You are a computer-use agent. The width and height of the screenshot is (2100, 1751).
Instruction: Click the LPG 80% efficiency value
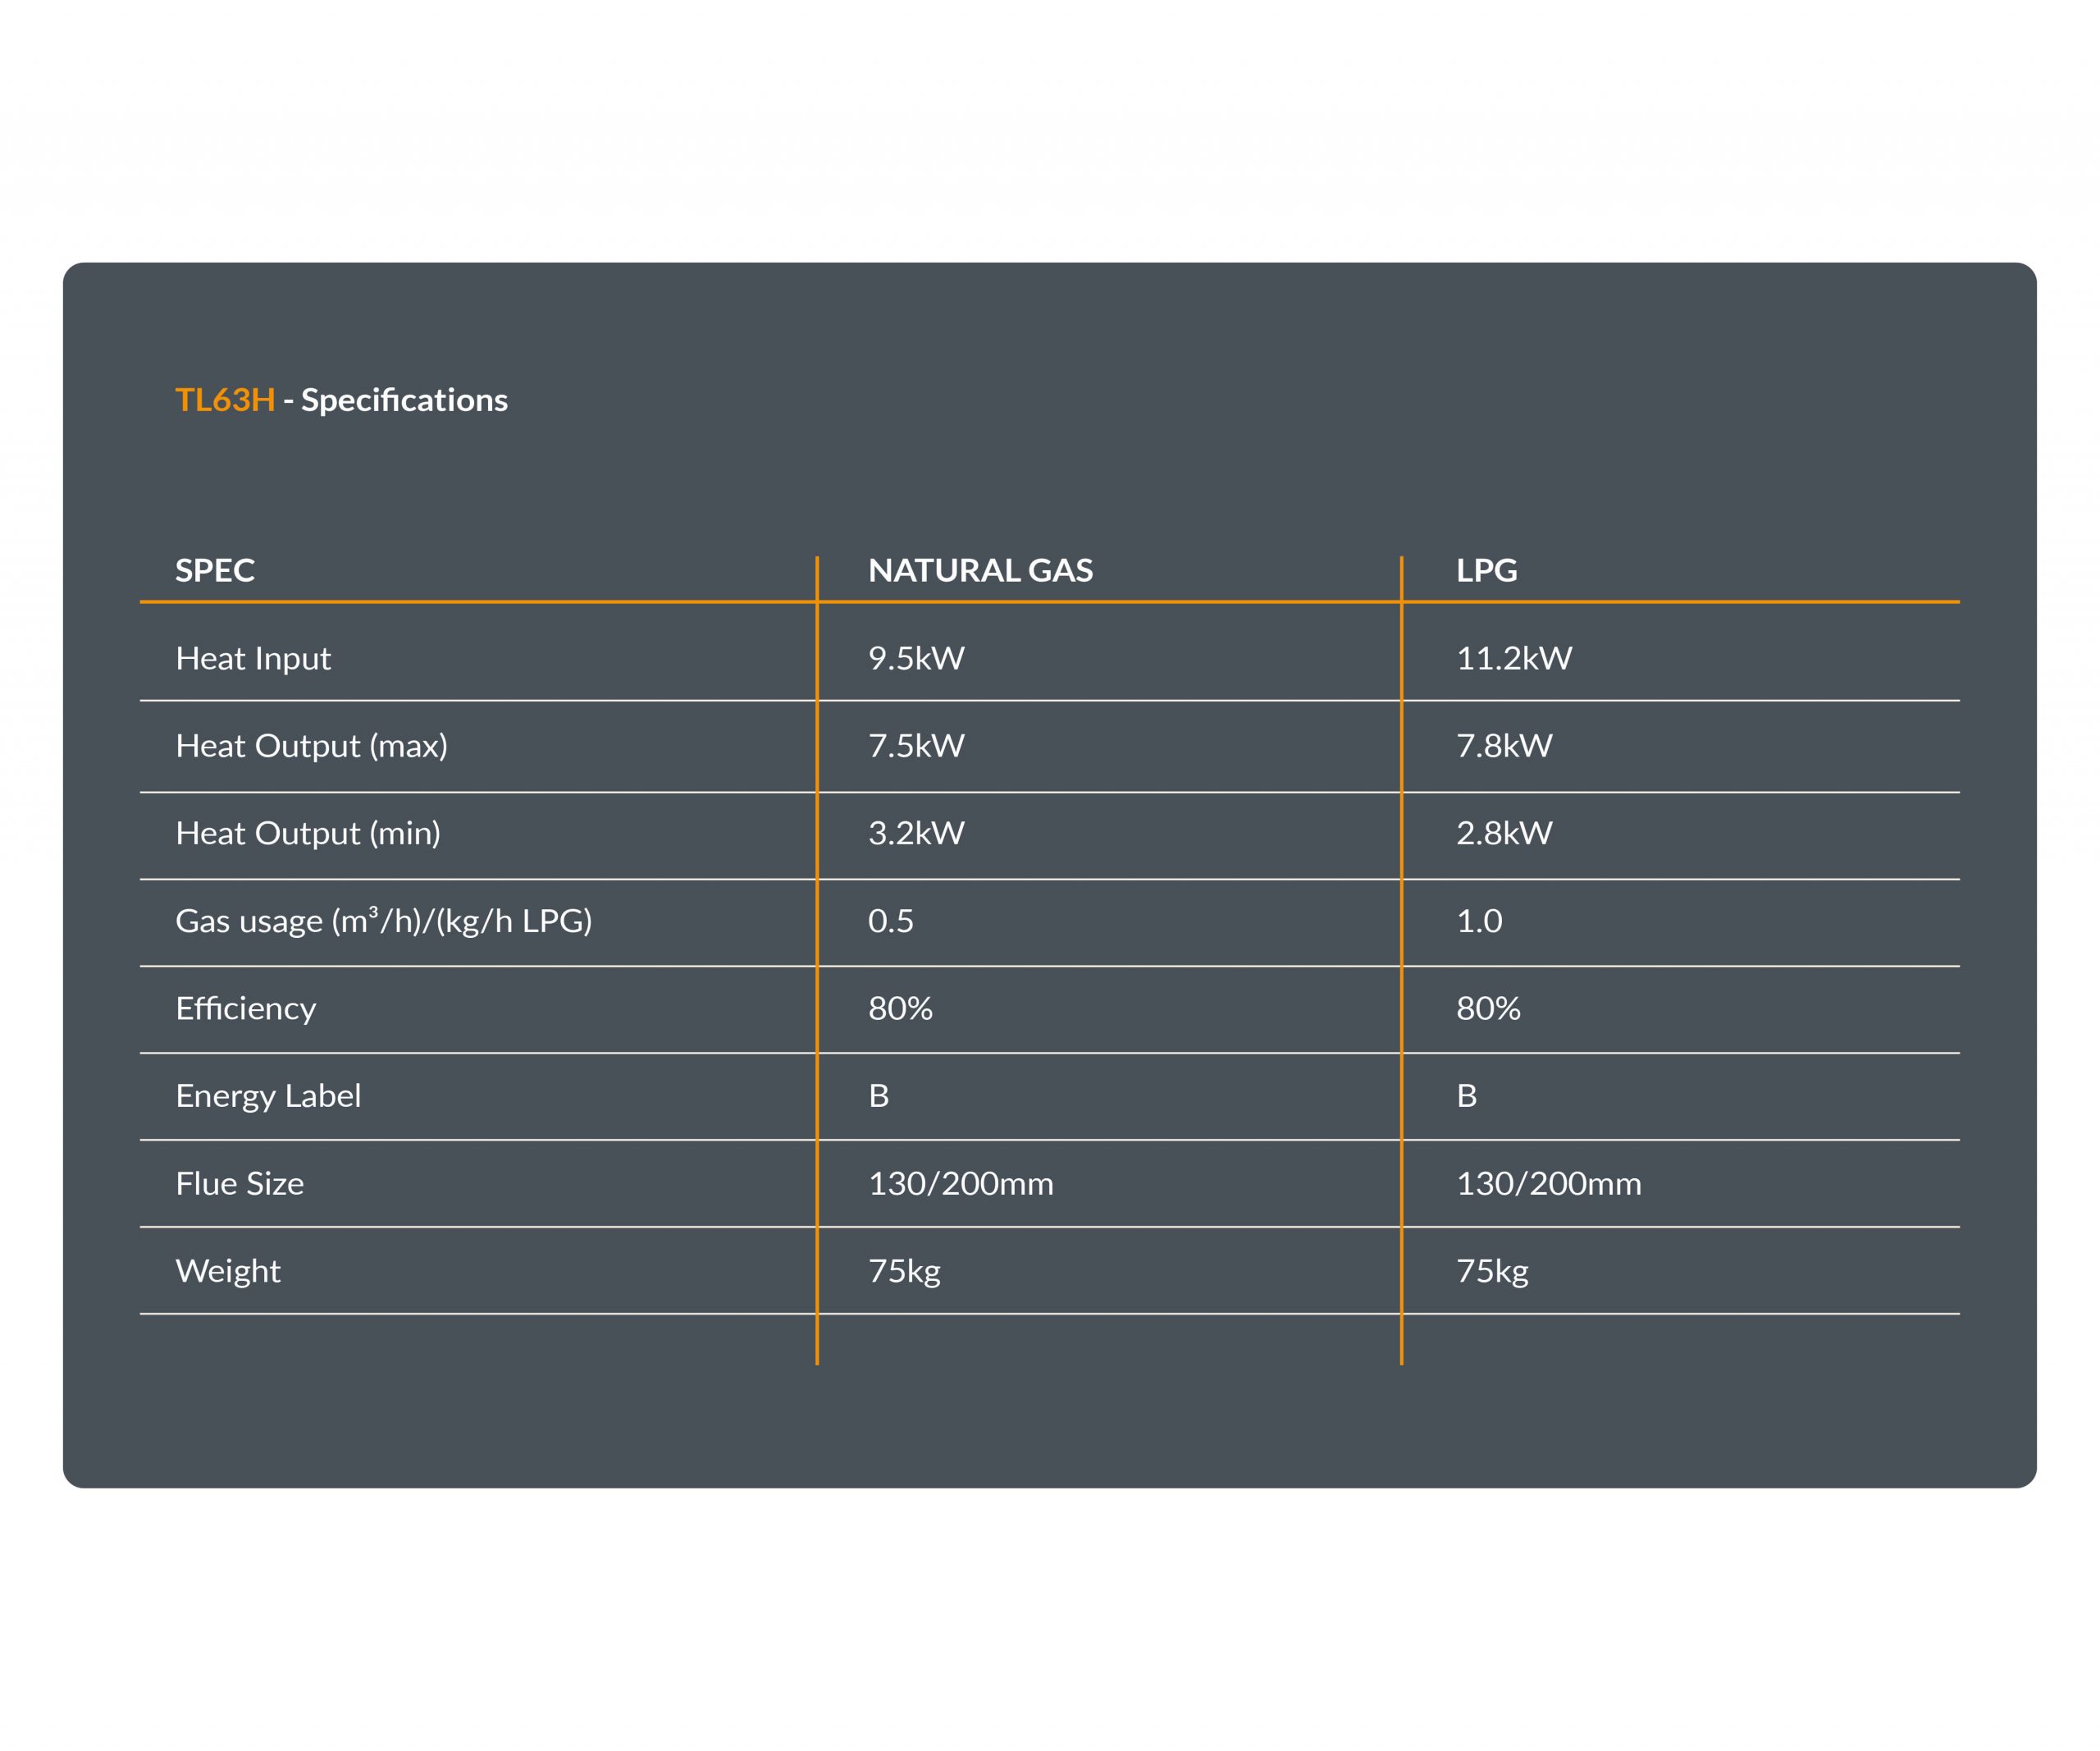point(1488,1008)
